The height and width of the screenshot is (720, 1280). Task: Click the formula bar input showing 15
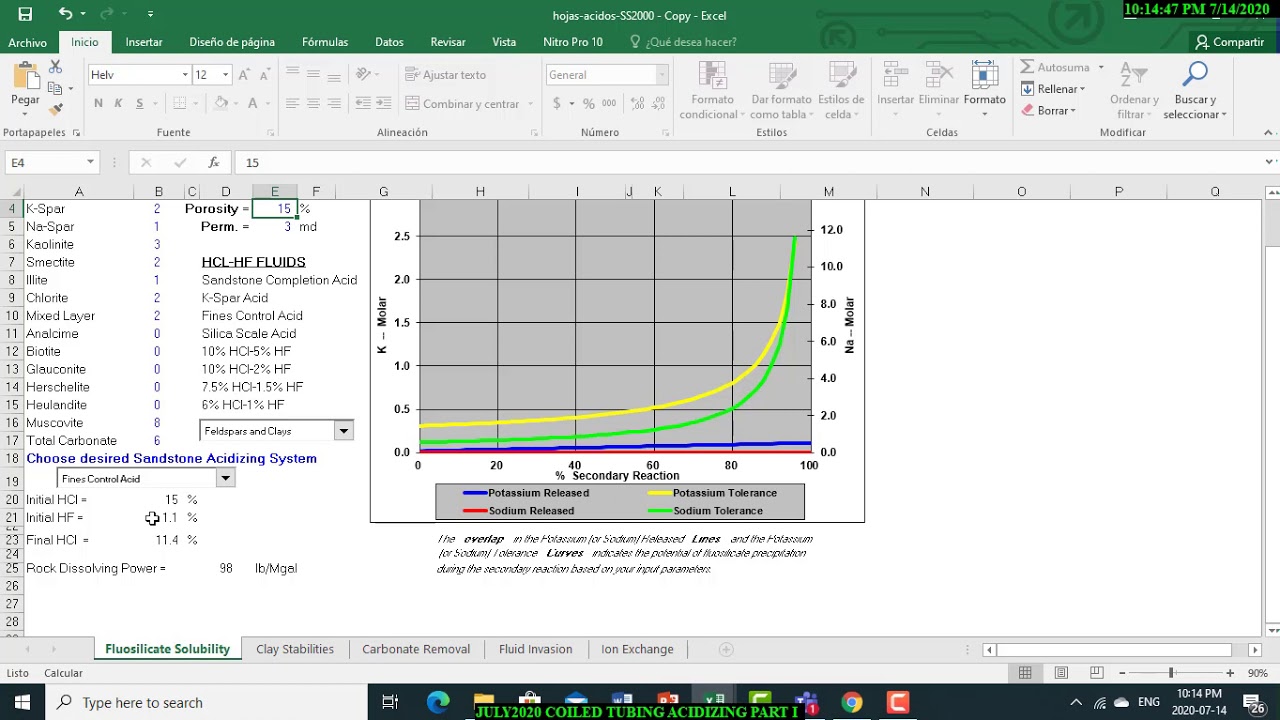click(x=750, y=162)
